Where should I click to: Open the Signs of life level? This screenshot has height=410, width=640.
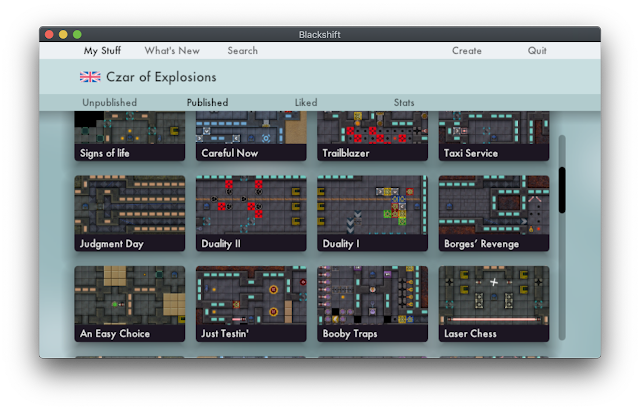[129, 136]
